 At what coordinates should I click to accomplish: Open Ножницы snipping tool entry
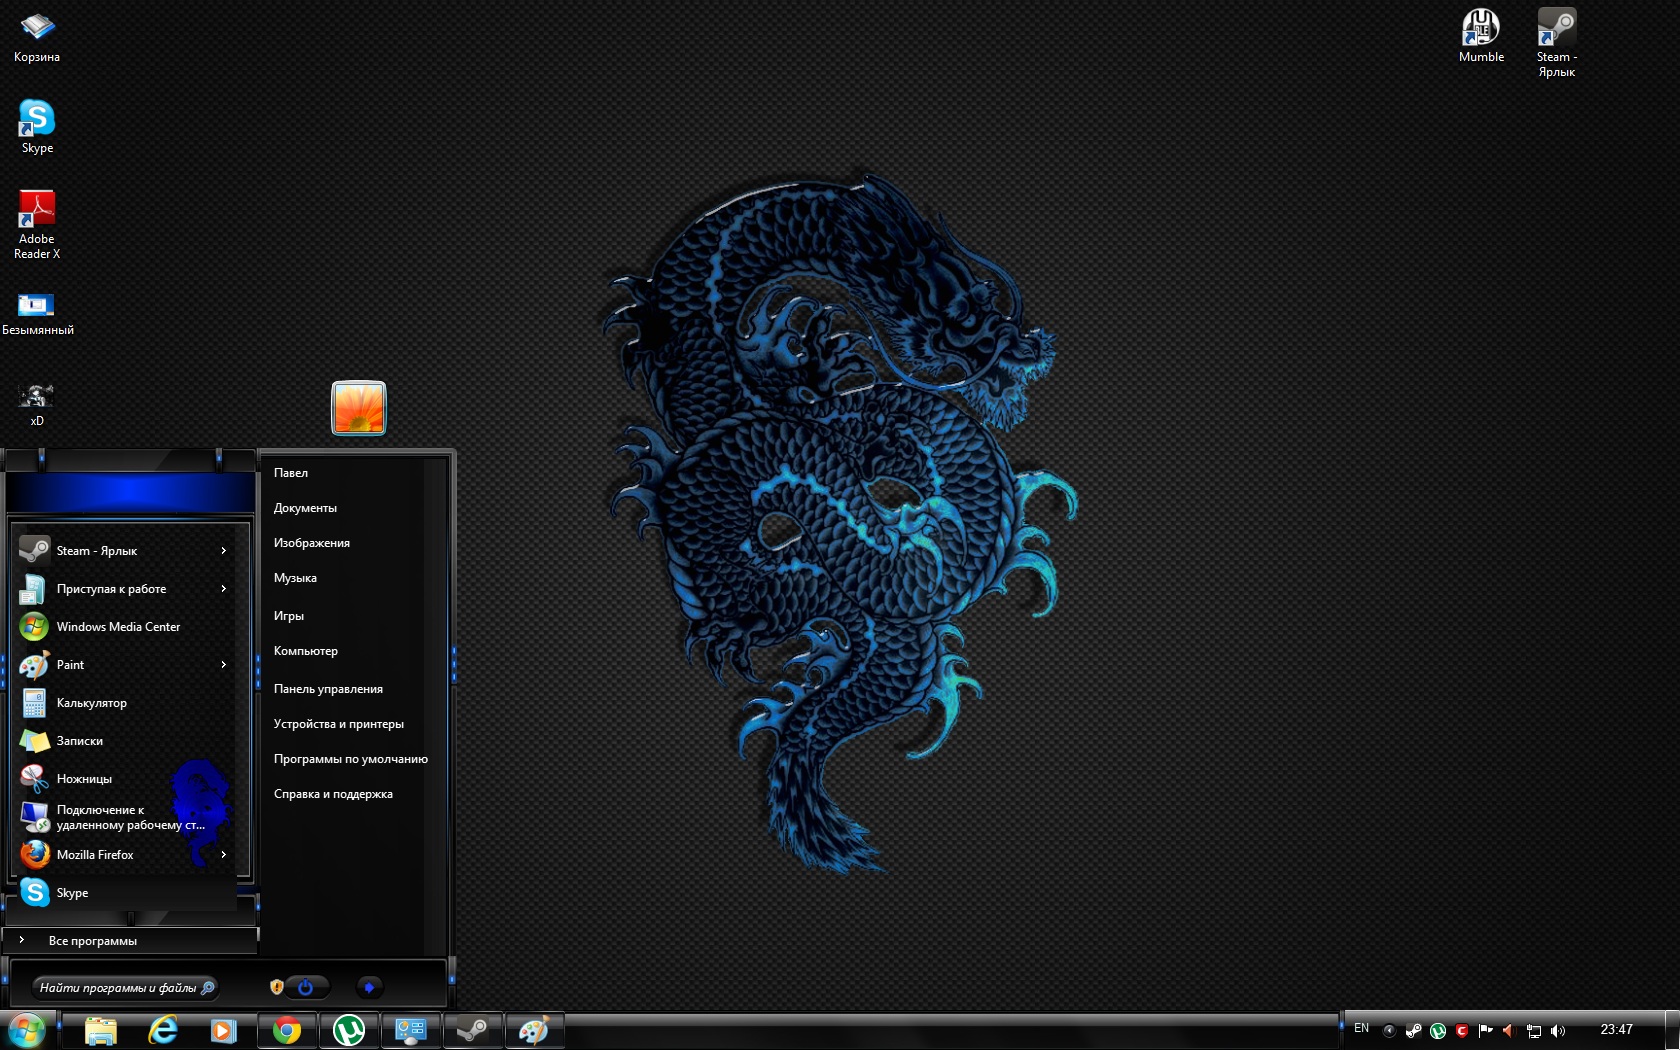126,779
